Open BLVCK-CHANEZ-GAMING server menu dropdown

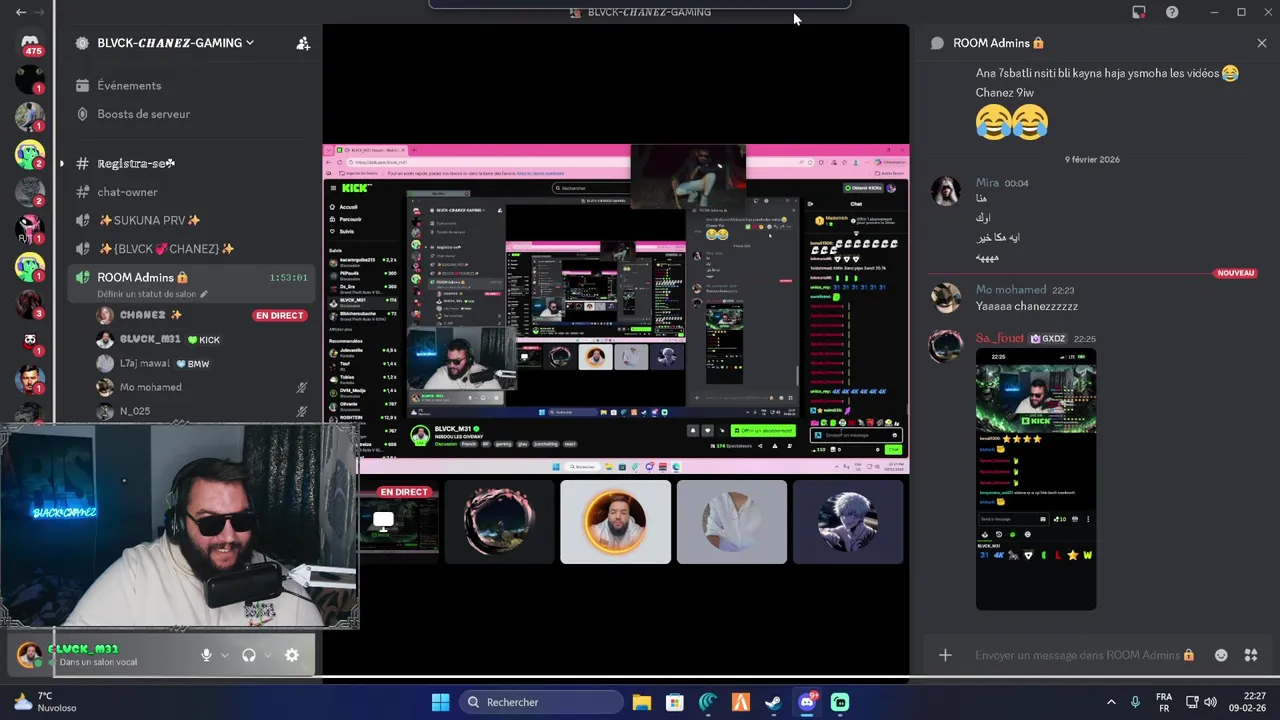(x=175, y=43)
